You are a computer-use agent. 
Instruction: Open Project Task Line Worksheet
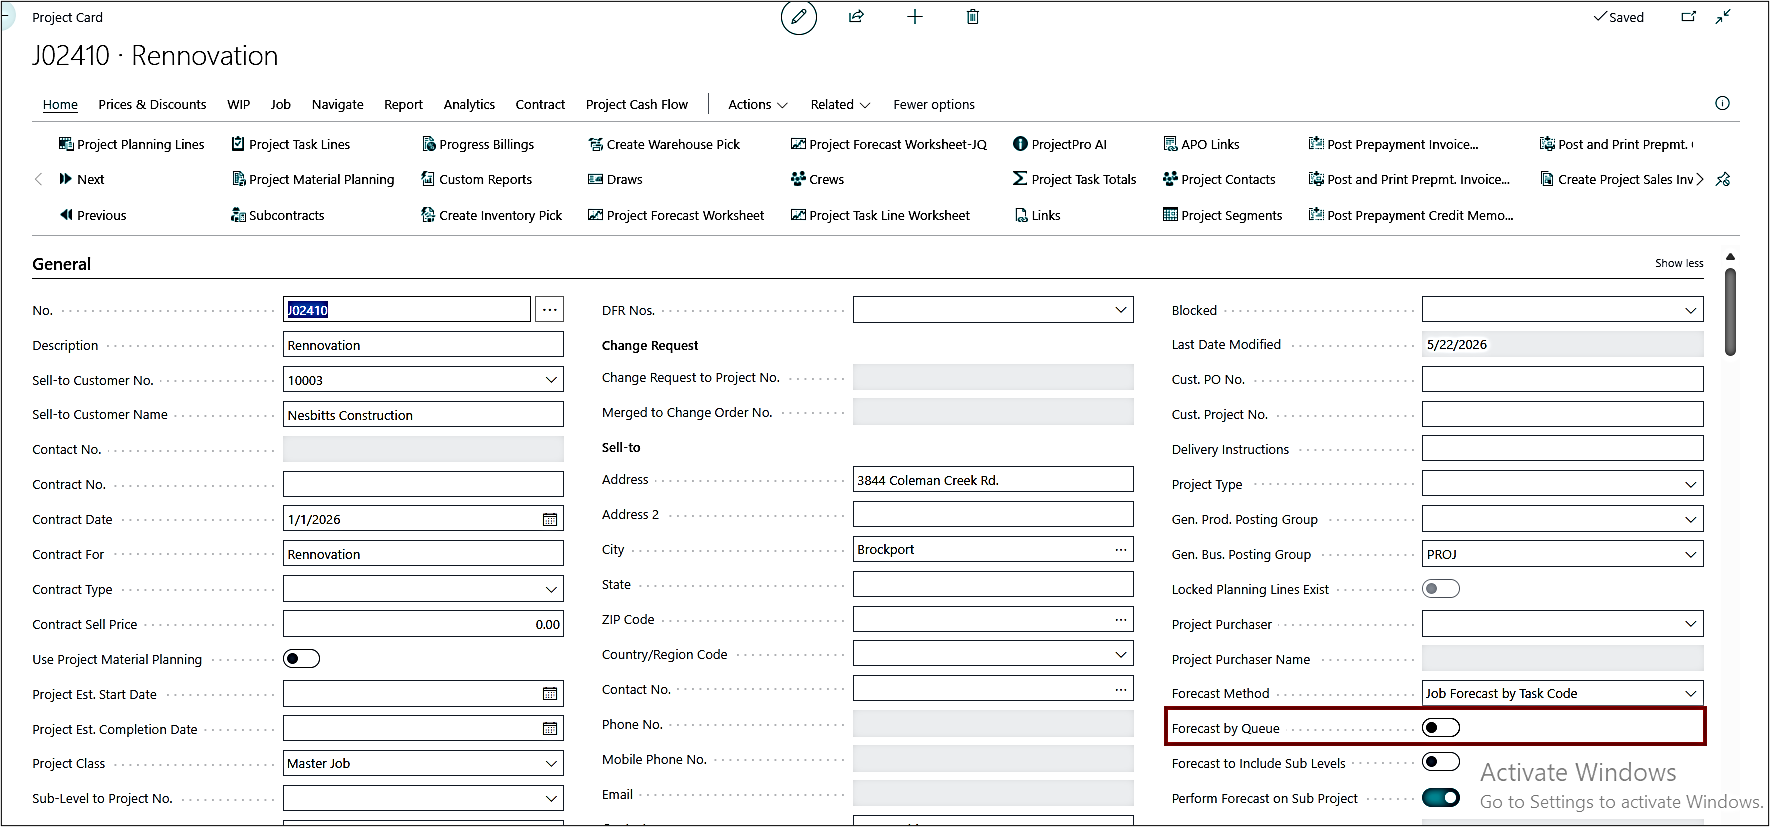coord(880,215)
